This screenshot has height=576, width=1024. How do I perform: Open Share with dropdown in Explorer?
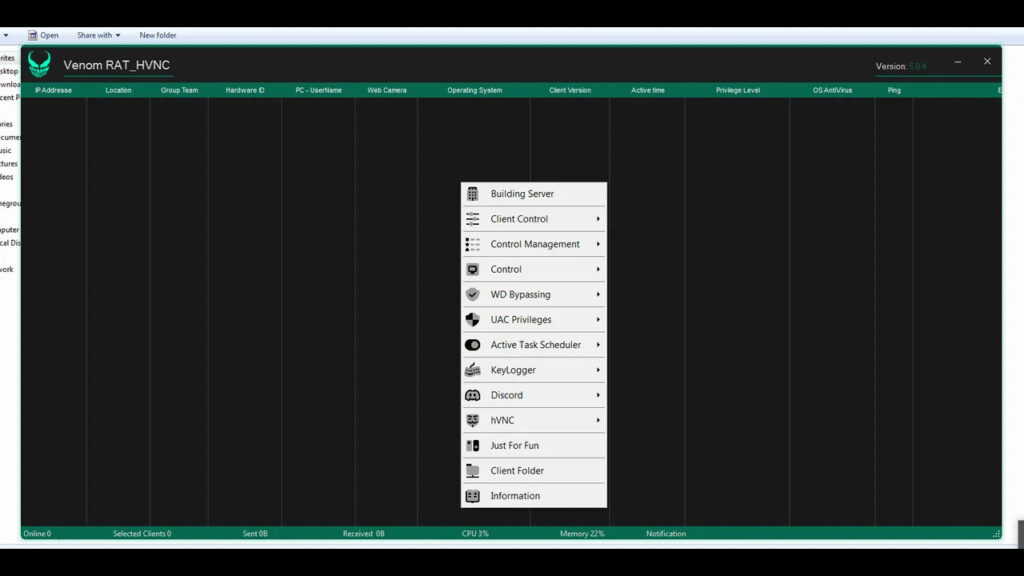(99, 35)
